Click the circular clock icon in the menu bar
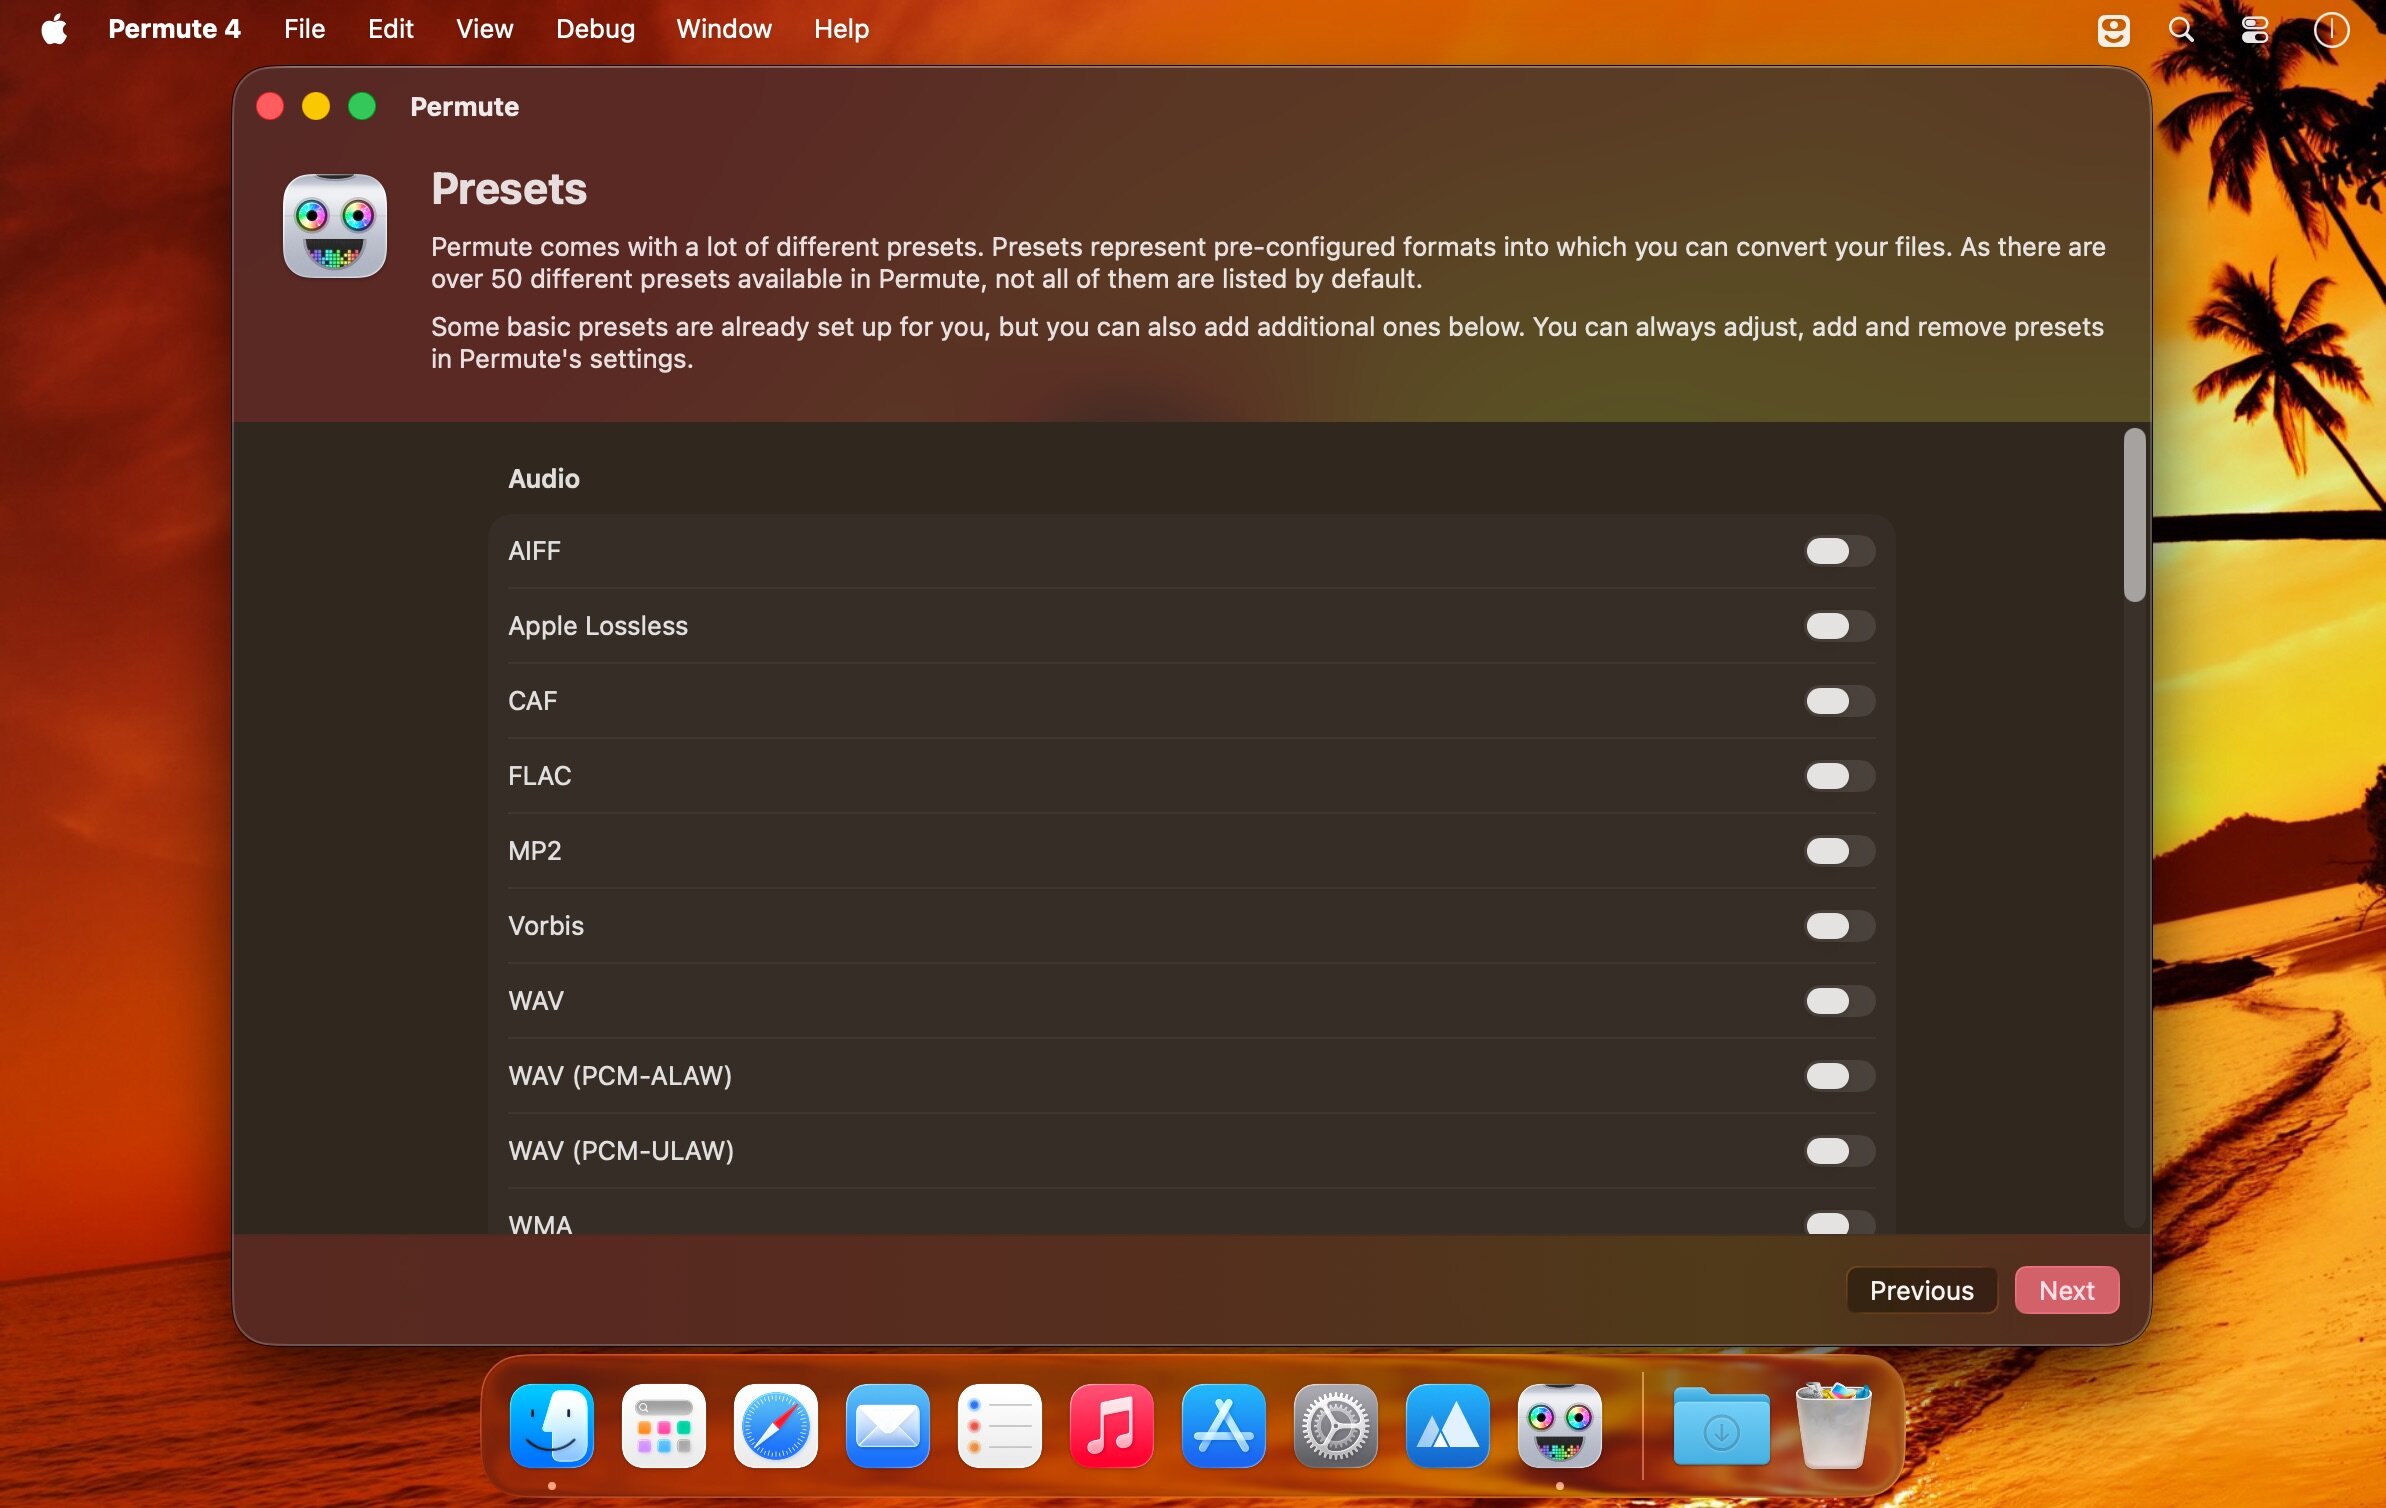This screenshot has height=1508, width=2386. (x=2331, y=30)
